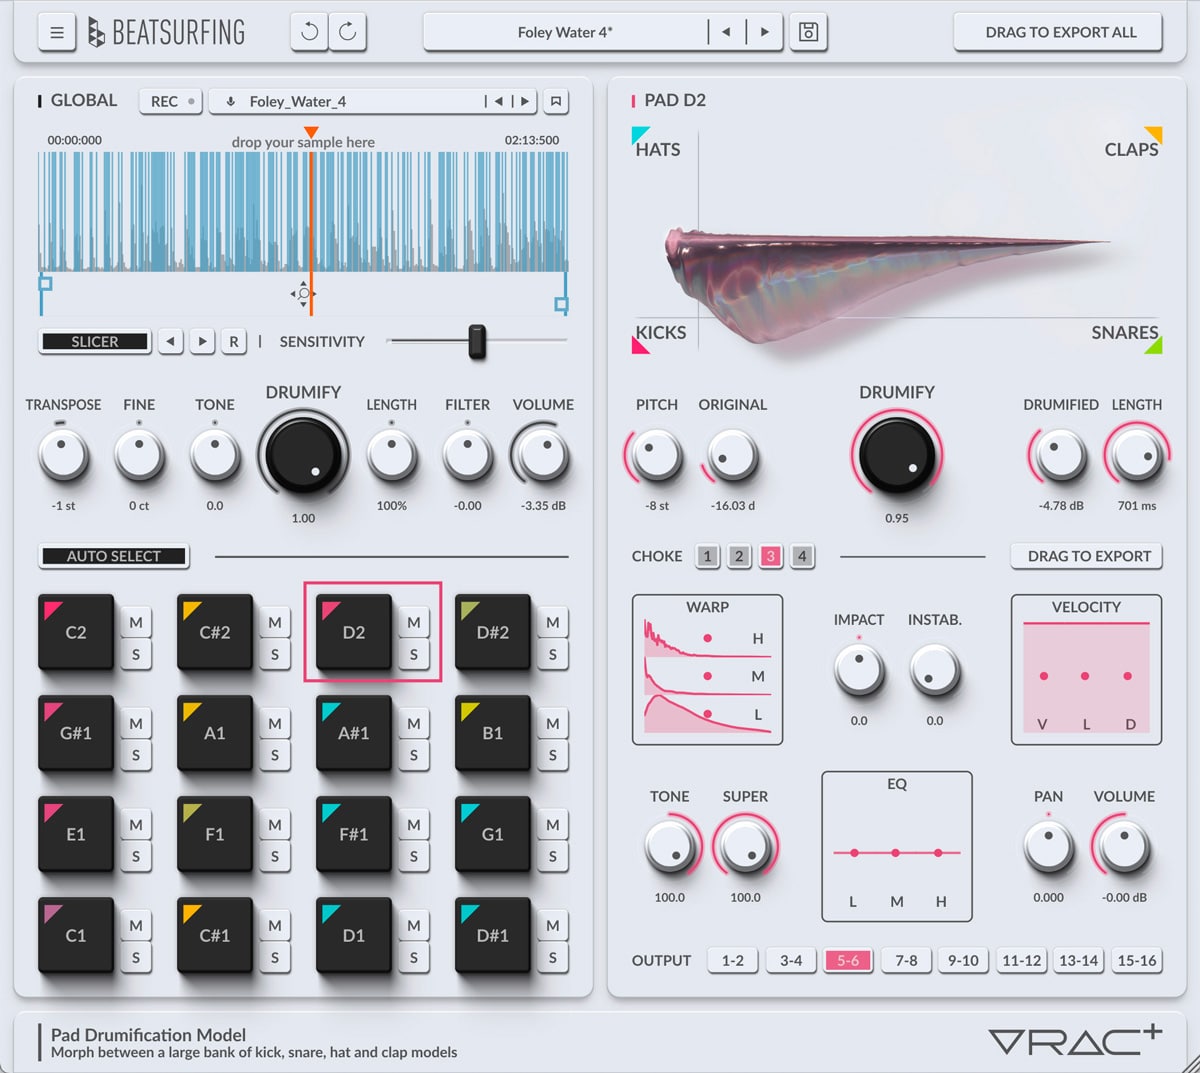Viewport: 1200px width, 1073px height.
Task: Click the VRAC+ logo
Action: tap(1075, 1040)
